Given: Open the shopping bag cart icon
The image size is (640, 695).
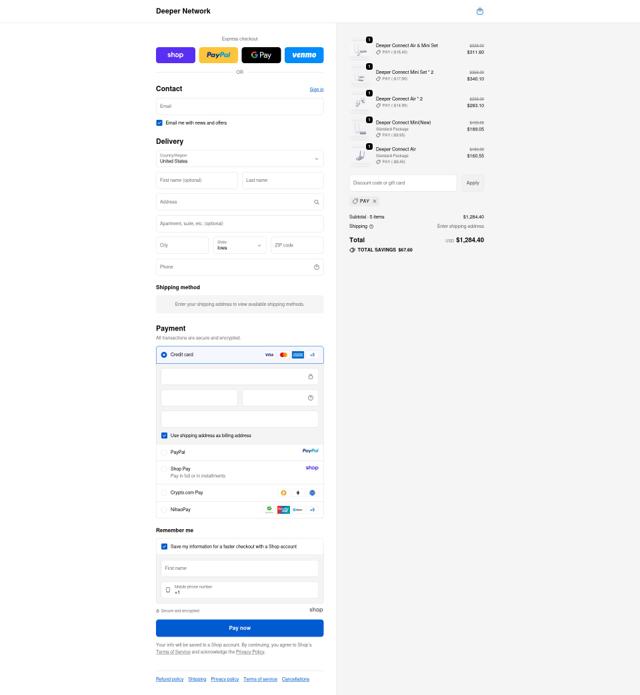Looking at the screenshot, I should click(x=480, y=12).
